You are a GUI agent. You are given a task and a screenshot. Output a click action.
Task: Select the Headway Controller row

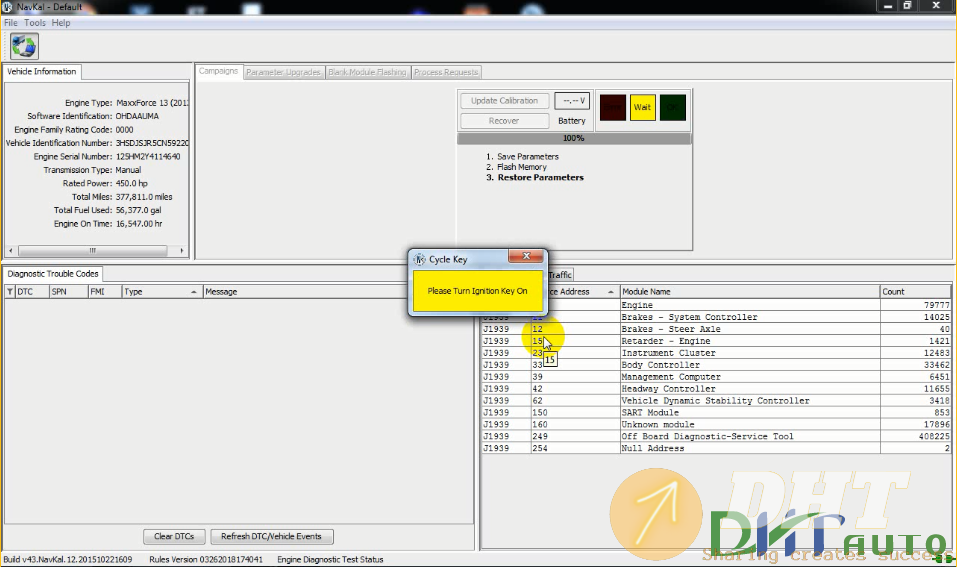(715, 389)
